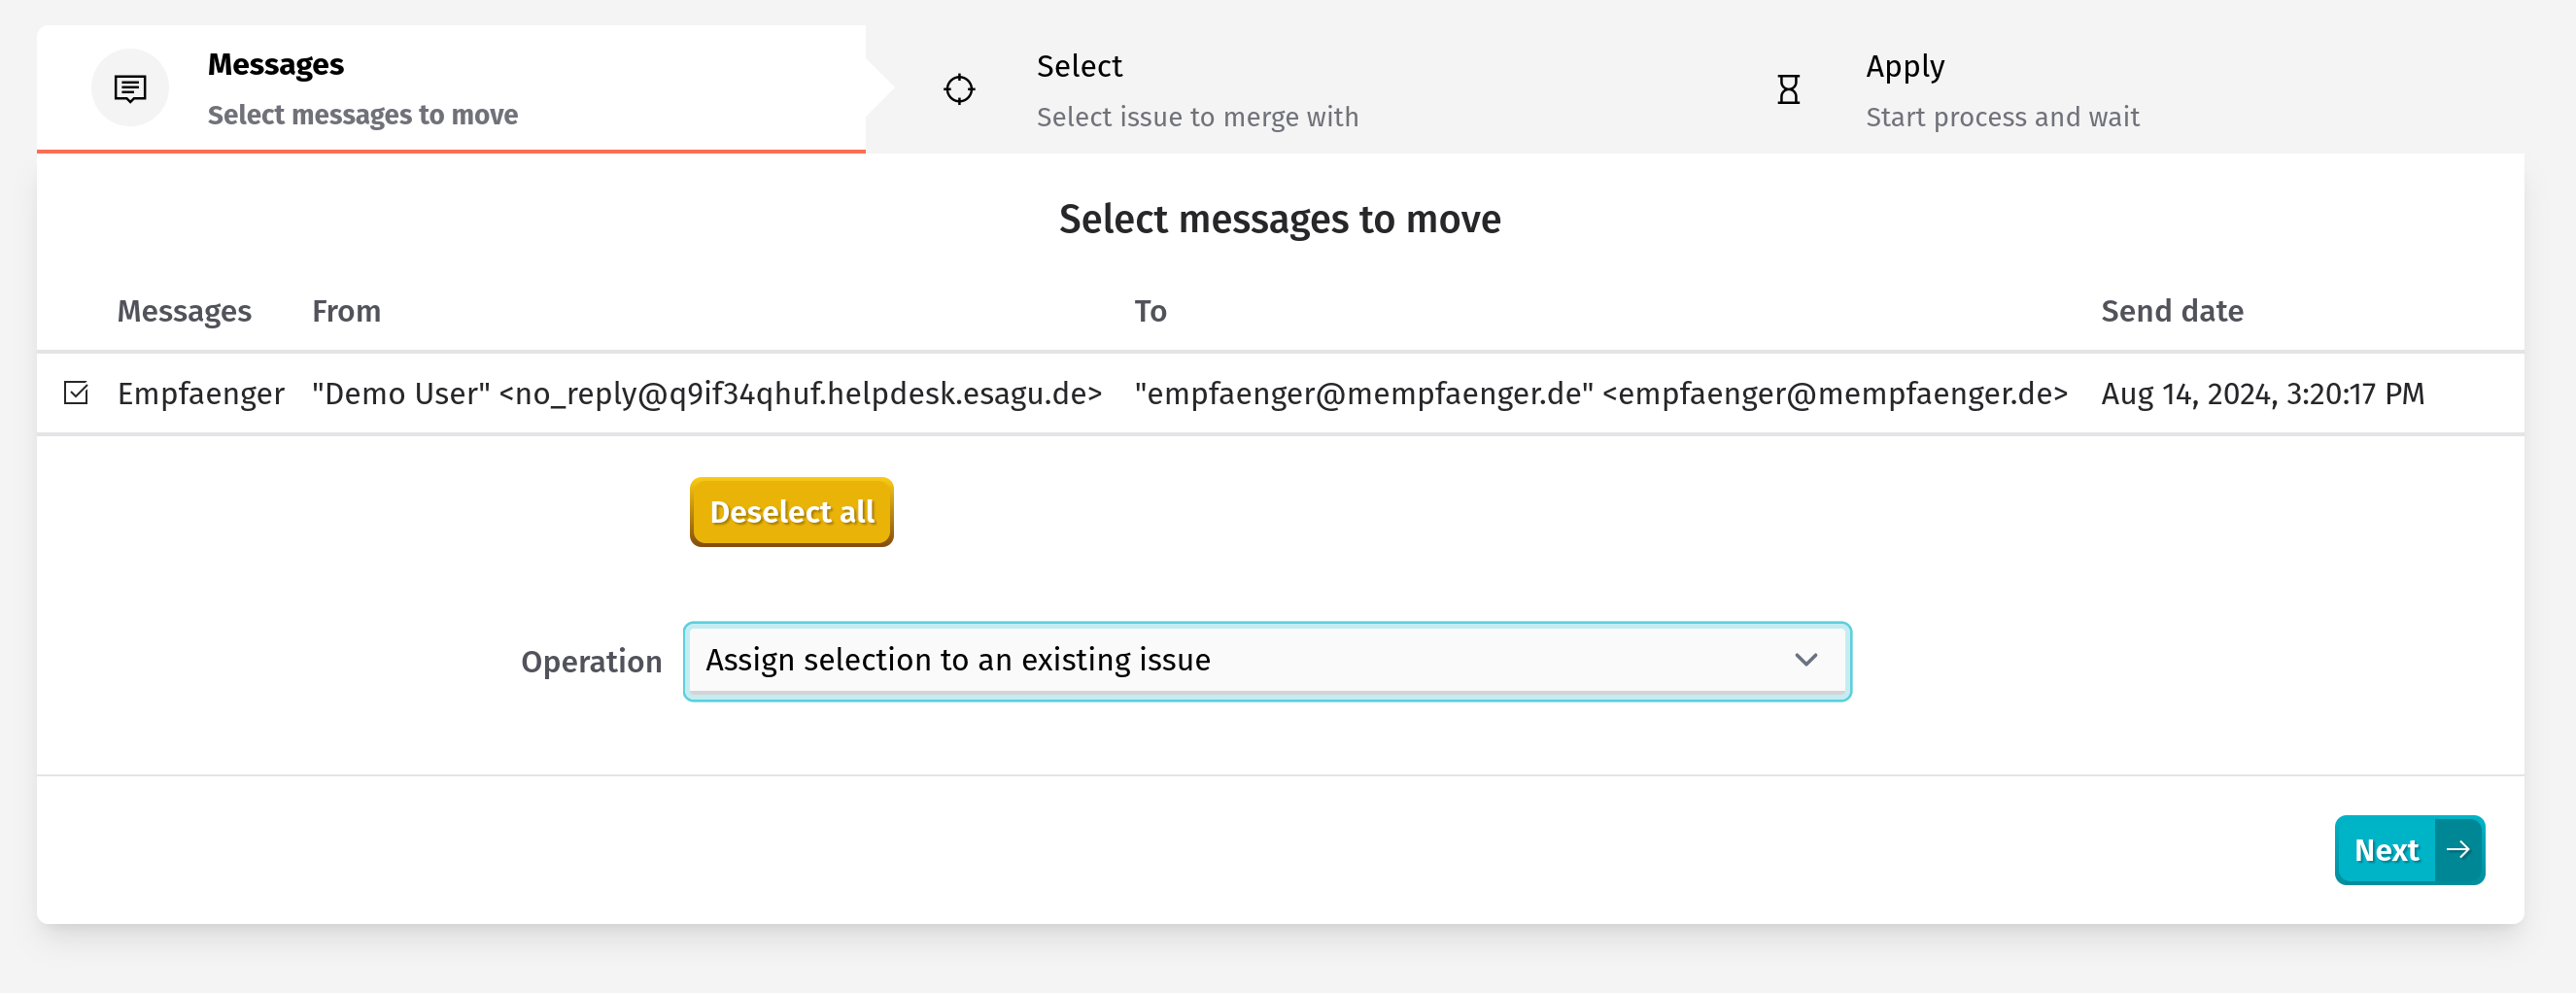Open the Operation dropdown
The image size is (2576, 993).
coord(1266,661)
